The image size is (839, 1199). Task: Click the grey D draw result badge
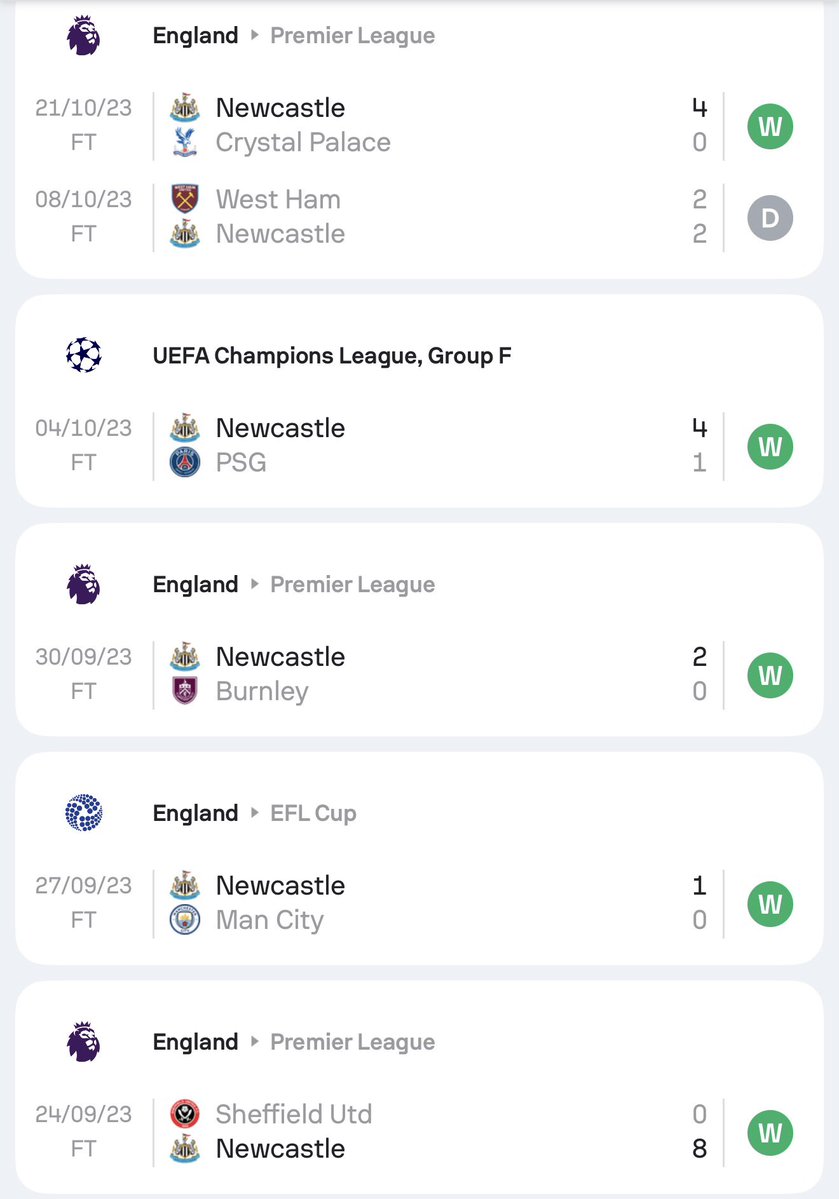click(x=770, y=217)
